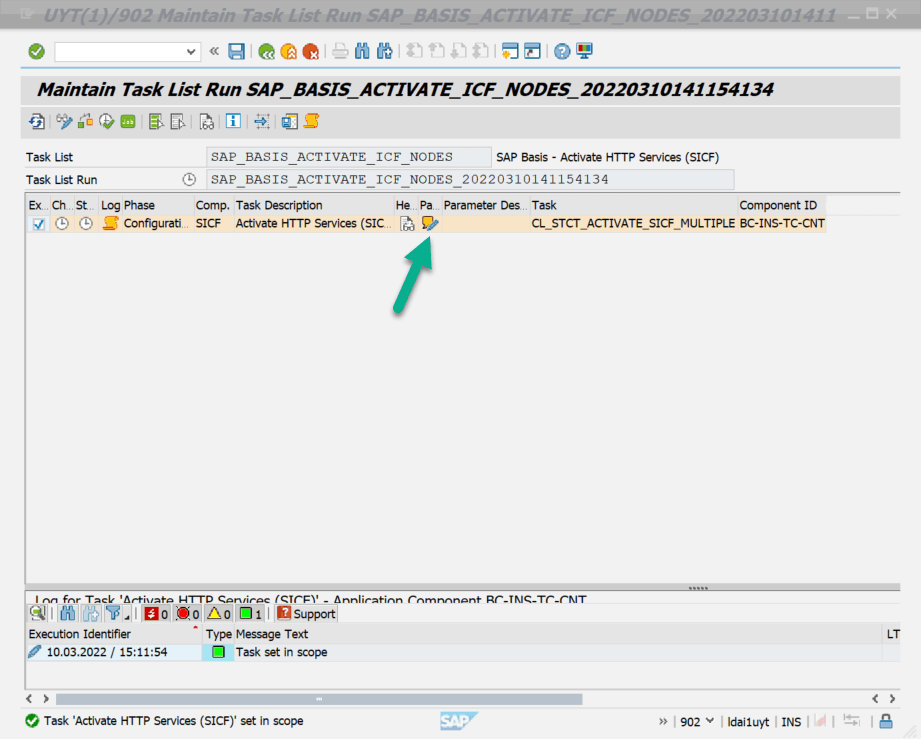Click the Find binoculars icon in top toolbar
This screenshot has height=739, width=921.
362,52
